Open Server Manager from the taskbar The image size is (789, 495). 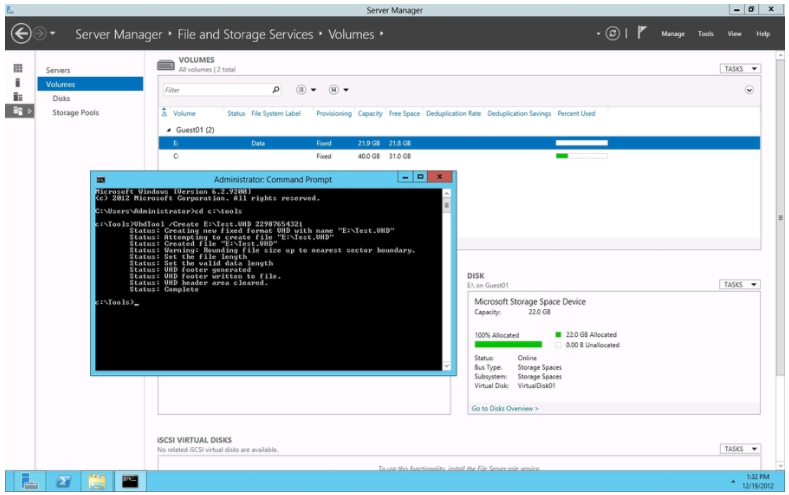30,482
